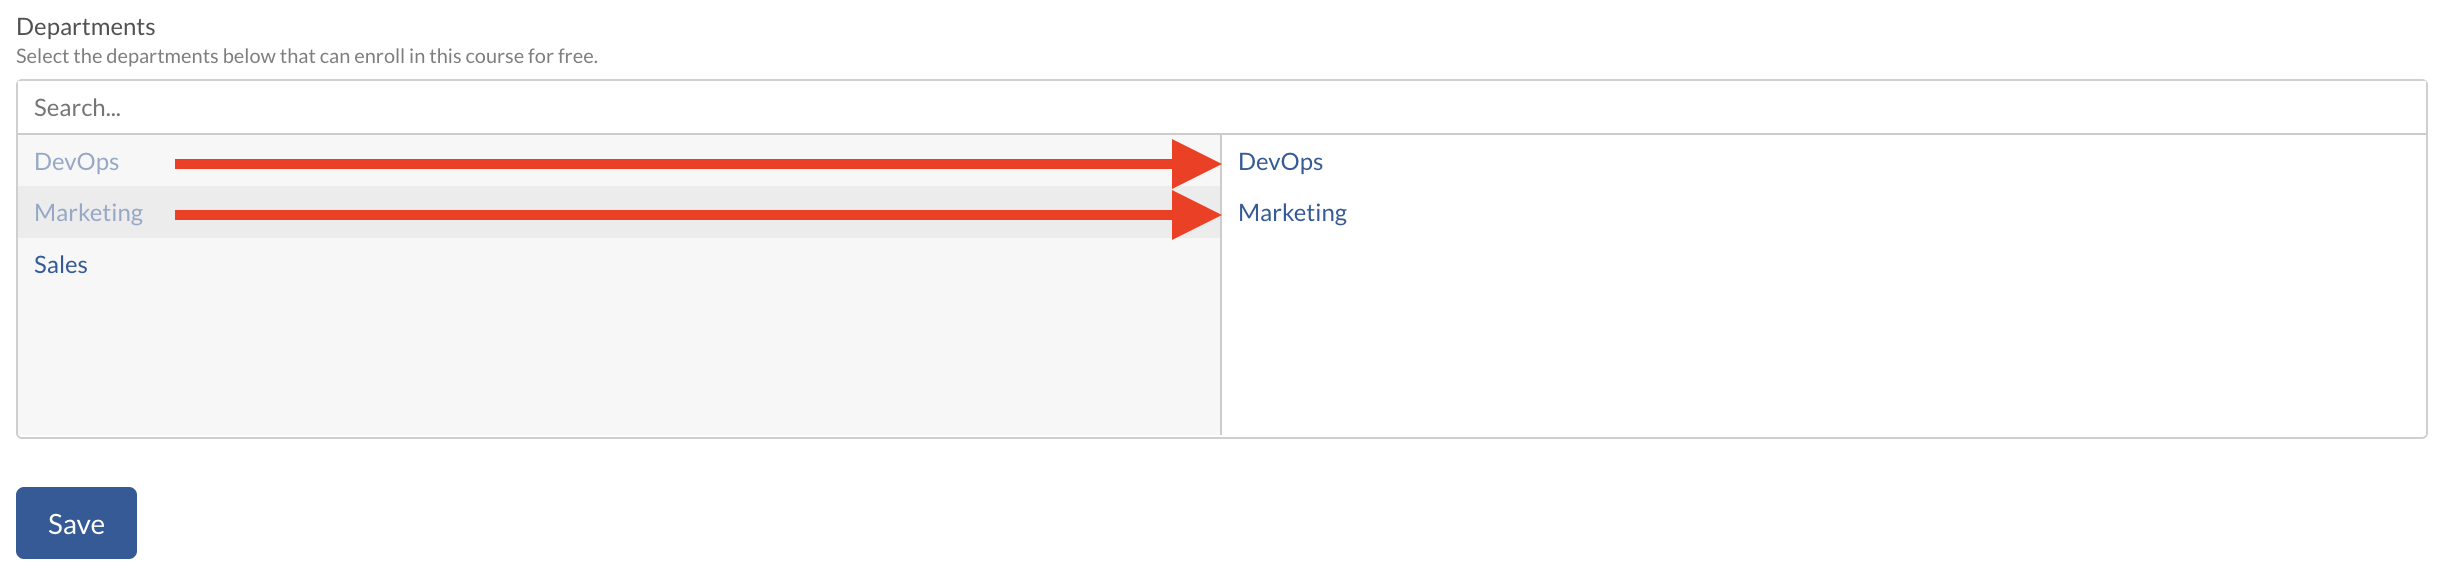Screen dimensions: 2464x578
Task: Deselect the DevOps entry in right pane
Action: (1280, 162)
